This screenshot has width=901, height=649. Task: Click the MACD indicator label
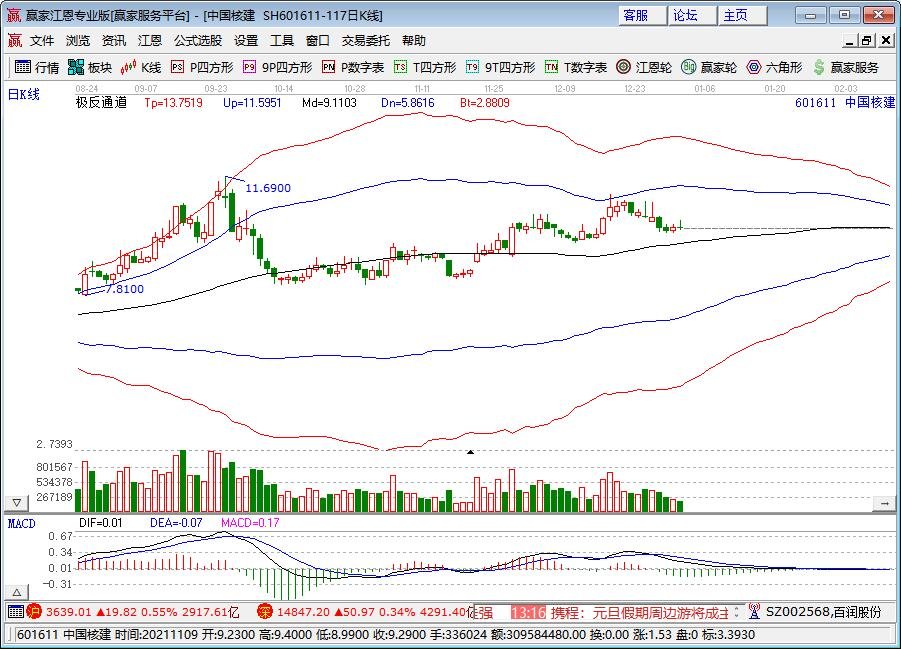(21, 524)
